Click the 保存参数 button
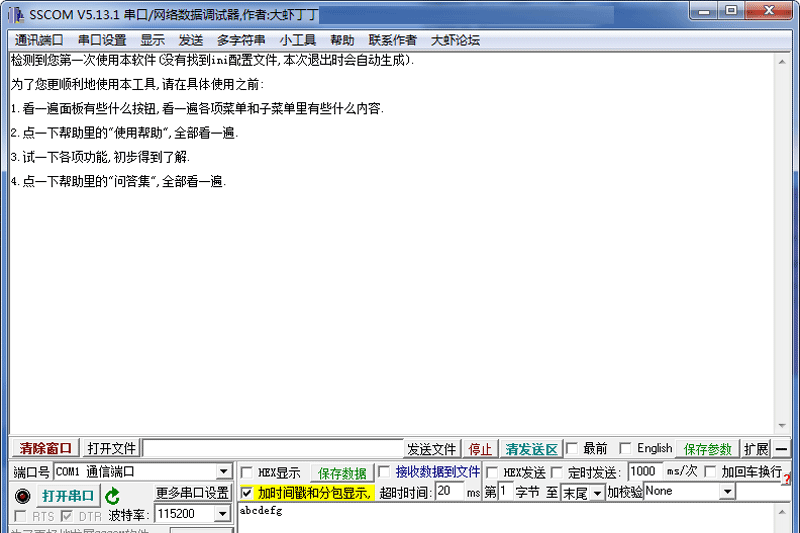 click(708, 449)
